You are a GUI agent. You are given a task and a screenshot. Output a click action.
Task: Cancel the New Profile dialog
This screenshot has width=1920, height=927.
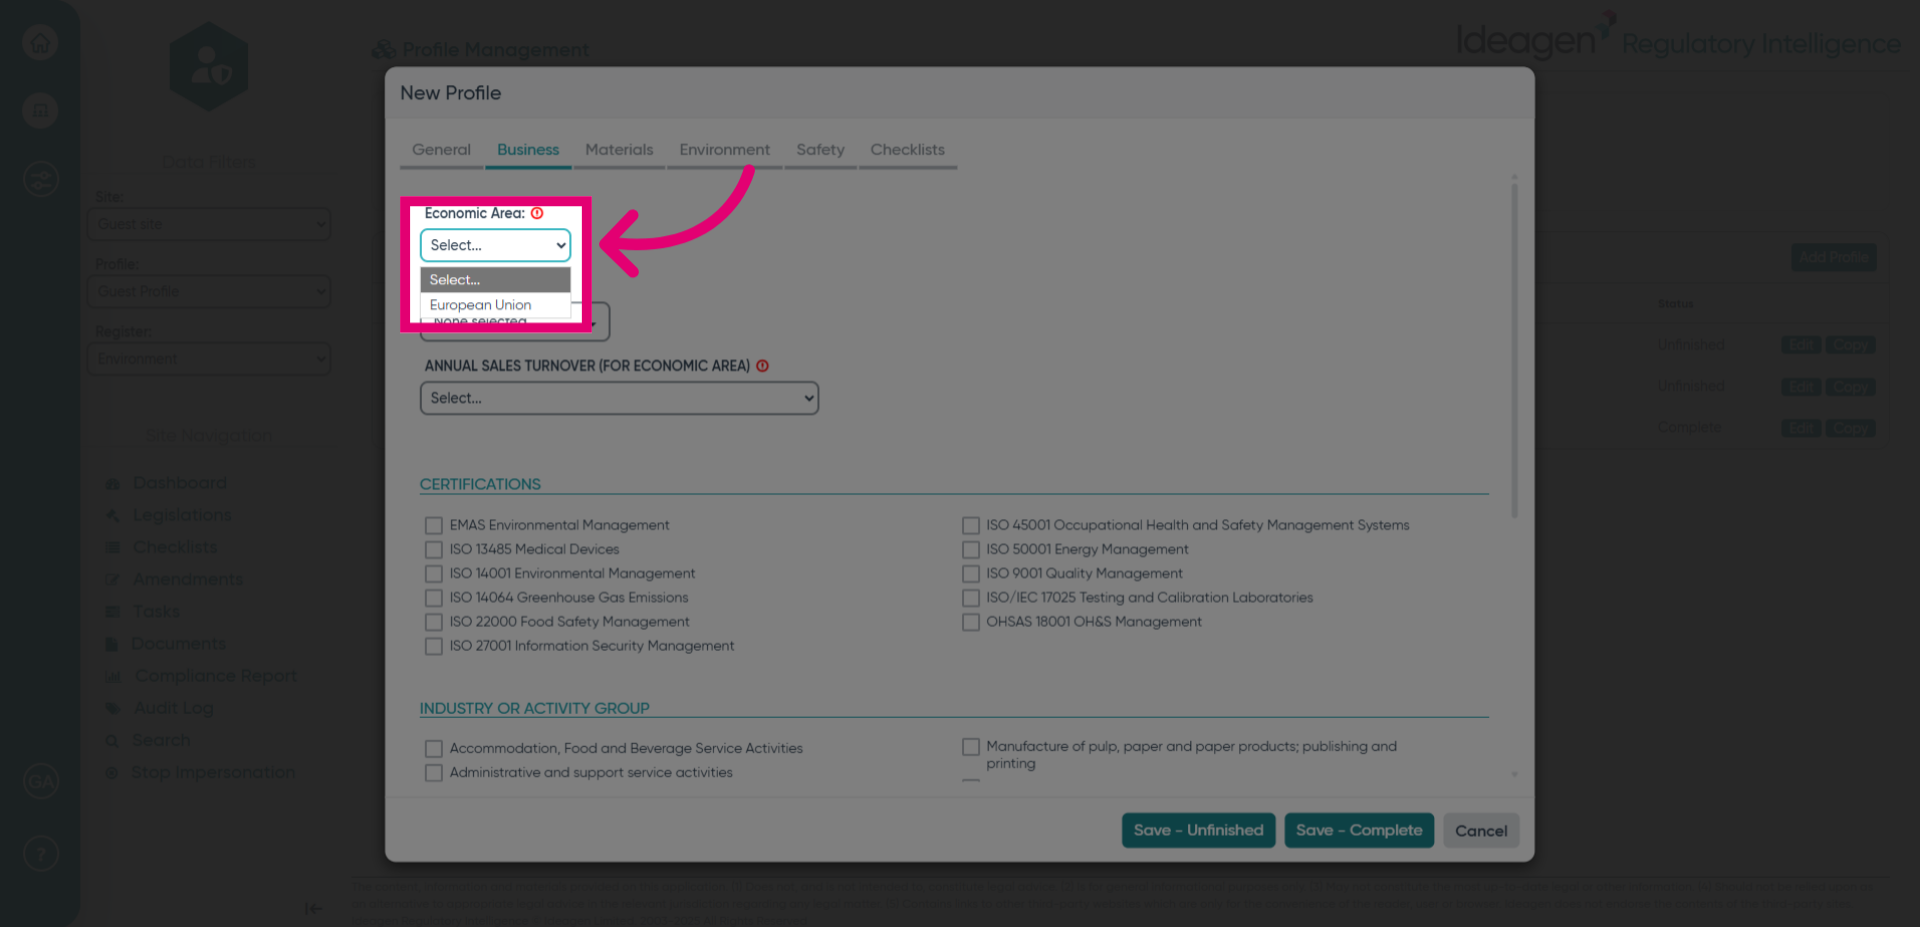(x=1481, y=830)
